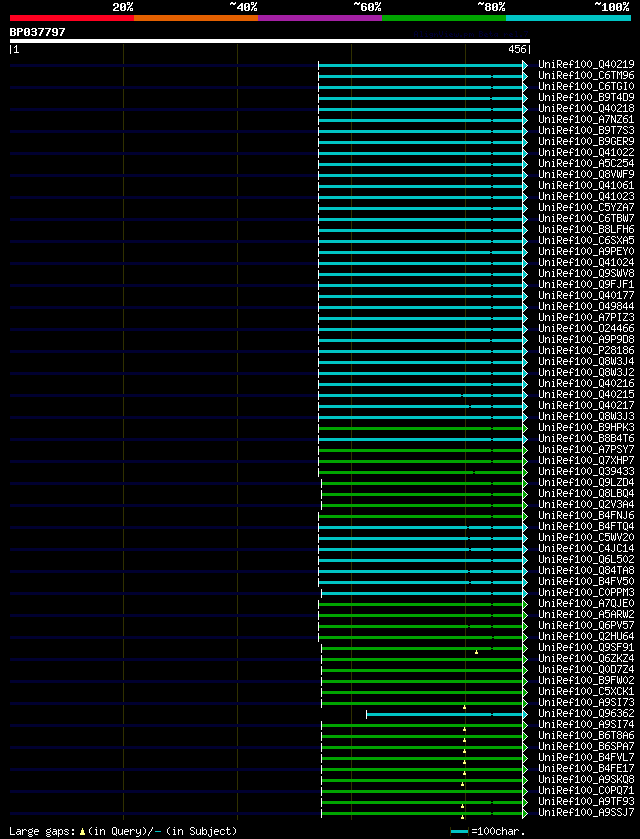The height and width of the screenshot is (839, 640).
Task: Select label UniRef100_Q84TA8
Action: coord(586,571)
